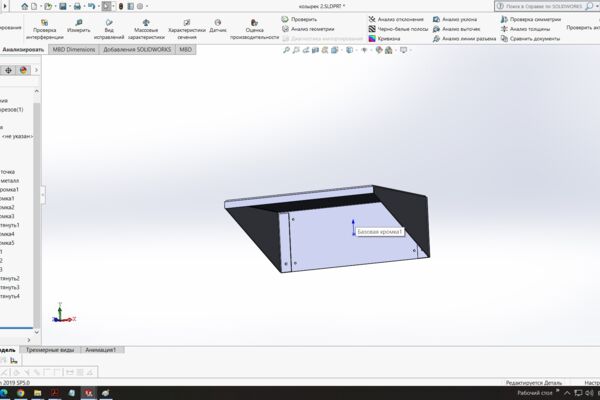
Task: Open Анализ толщины
Action: coord(525,29)
